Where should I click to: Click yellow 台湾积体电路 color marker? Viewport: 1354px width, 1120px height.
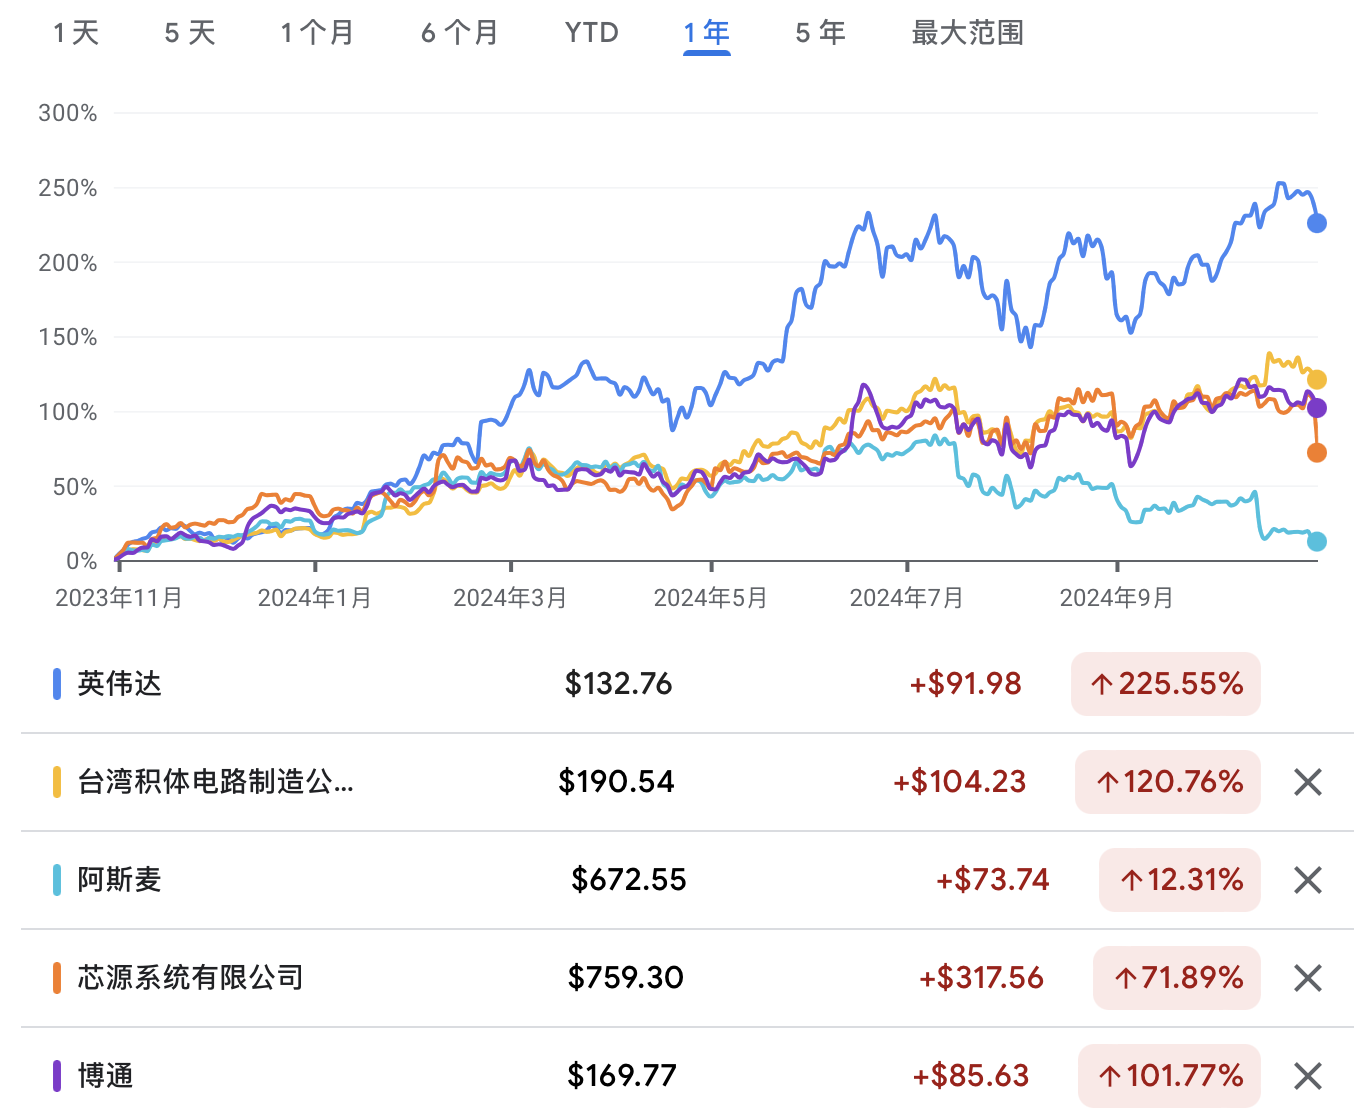pos(57,782)
